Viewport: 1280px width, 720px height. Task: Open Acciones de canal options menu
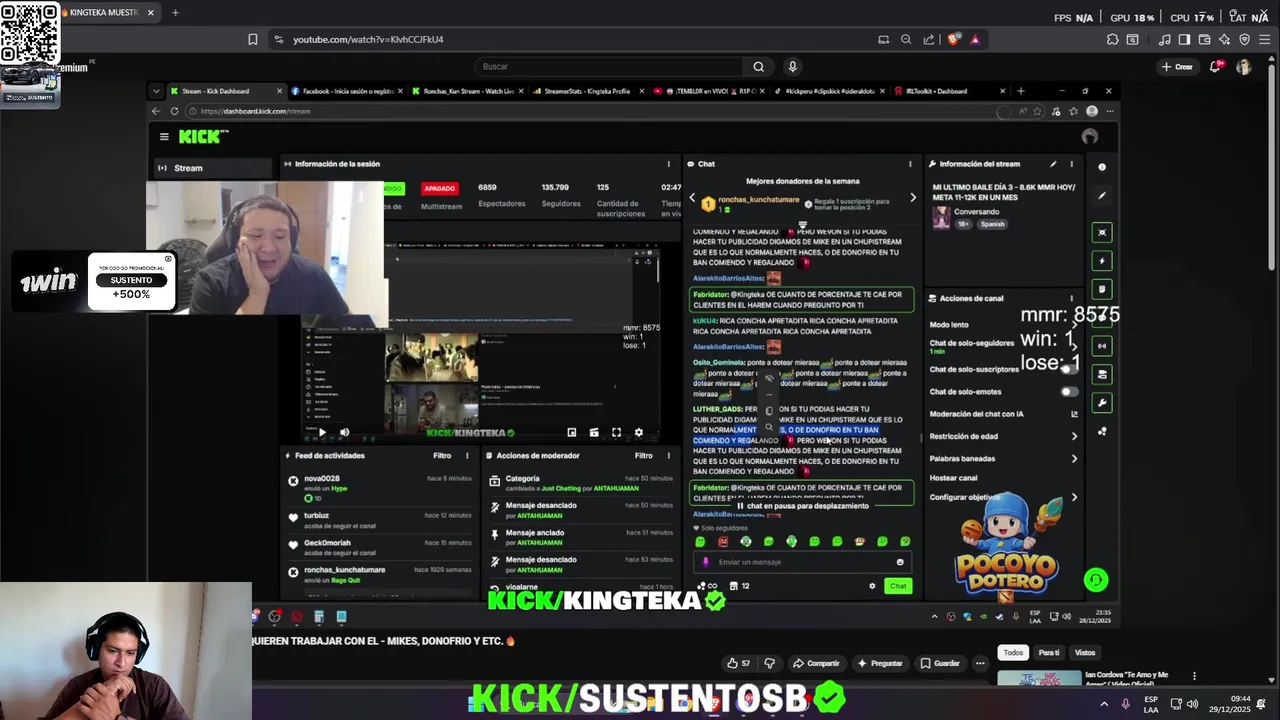coord(1072,298)
